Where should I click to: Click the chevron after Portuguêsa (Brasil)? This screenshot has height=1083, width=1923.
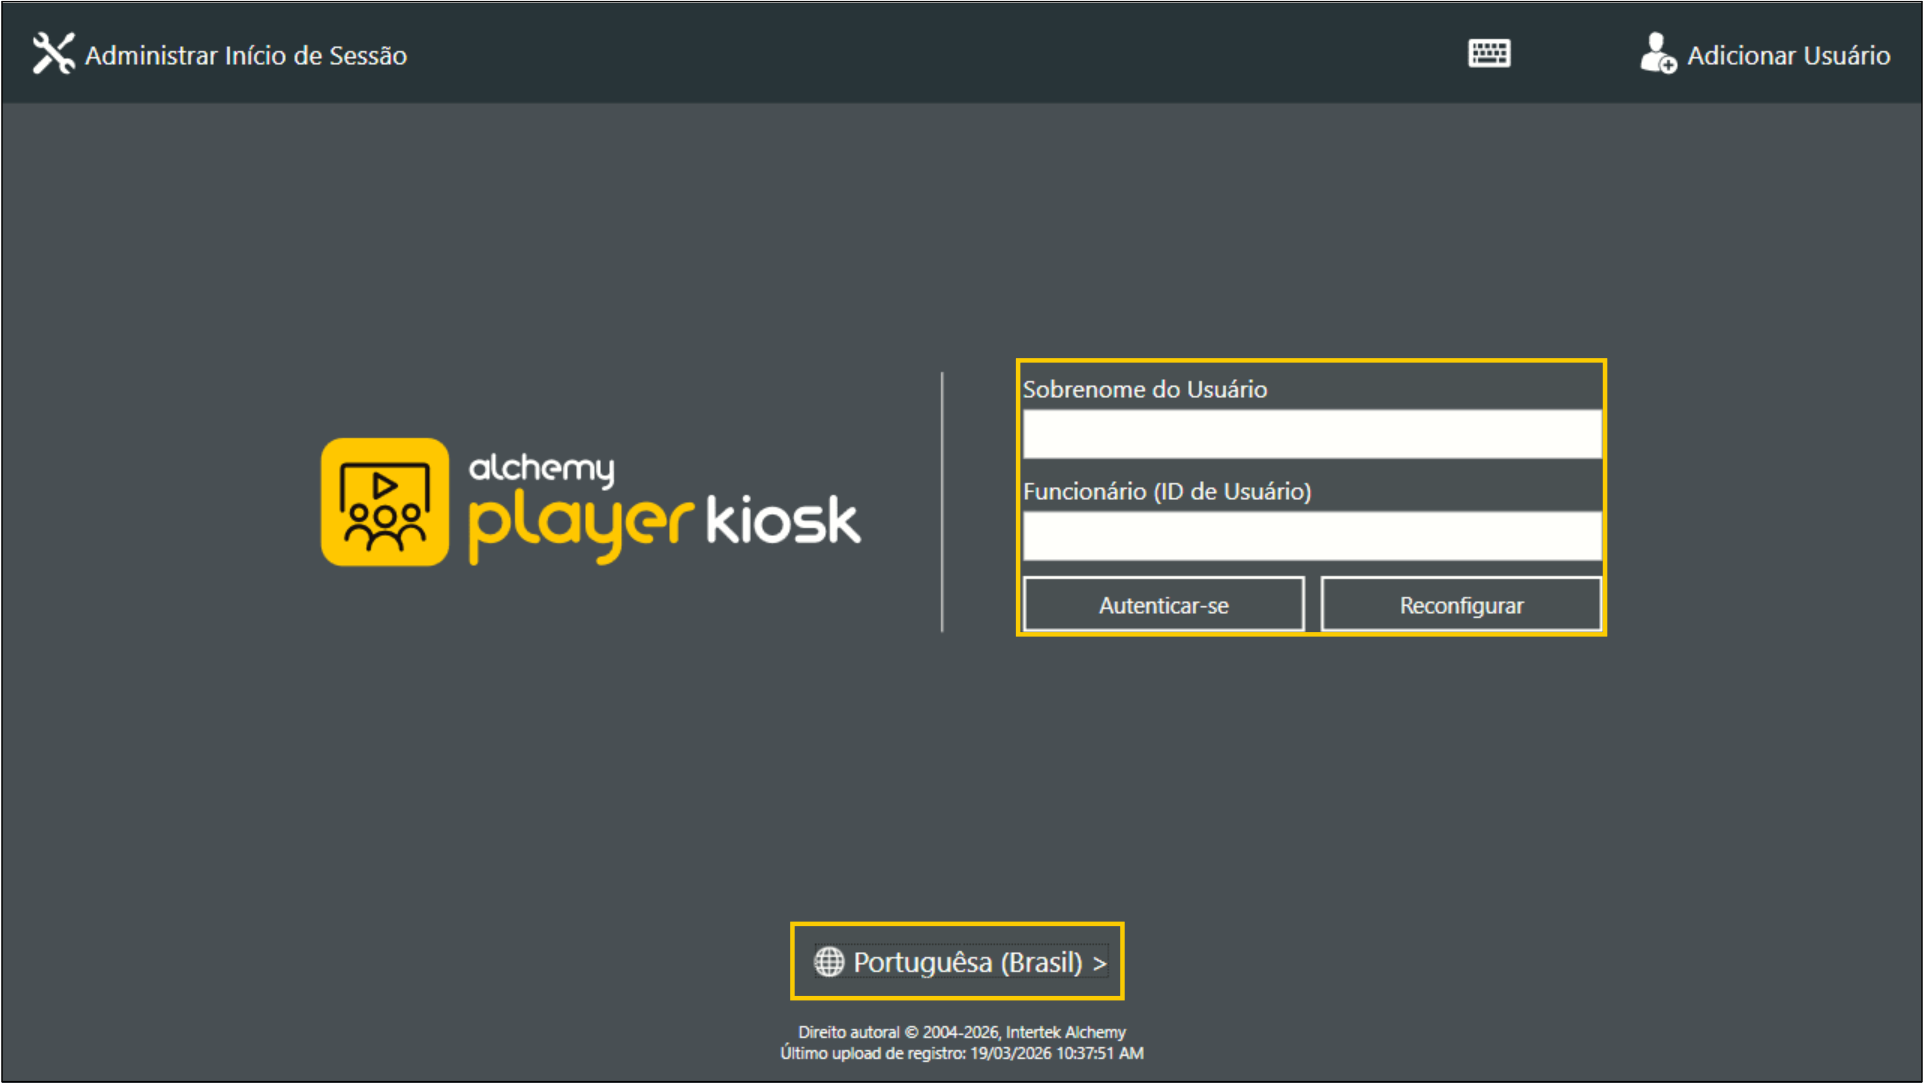(1100, 962)
